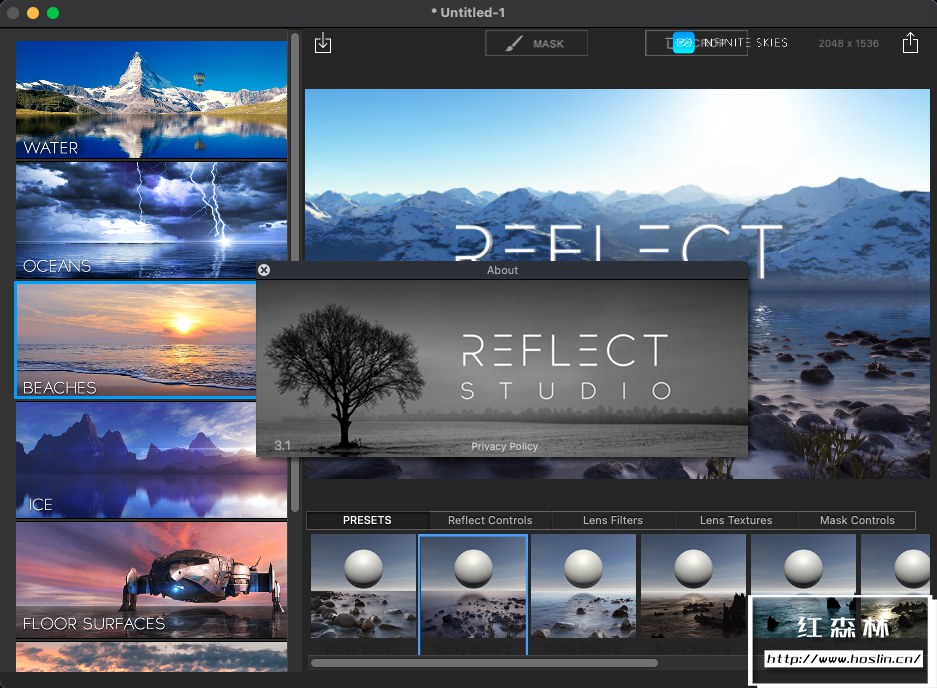Screen dimensions: 937x688
Task: Switch to the Reflect Controls tab
Action: point(490,521)
